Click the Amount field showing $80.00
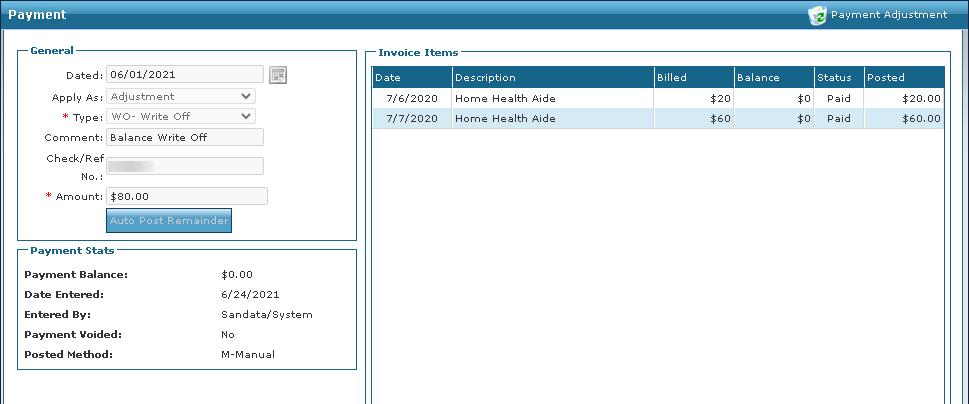Screen dimensions: 969x404 coord(187,196)
